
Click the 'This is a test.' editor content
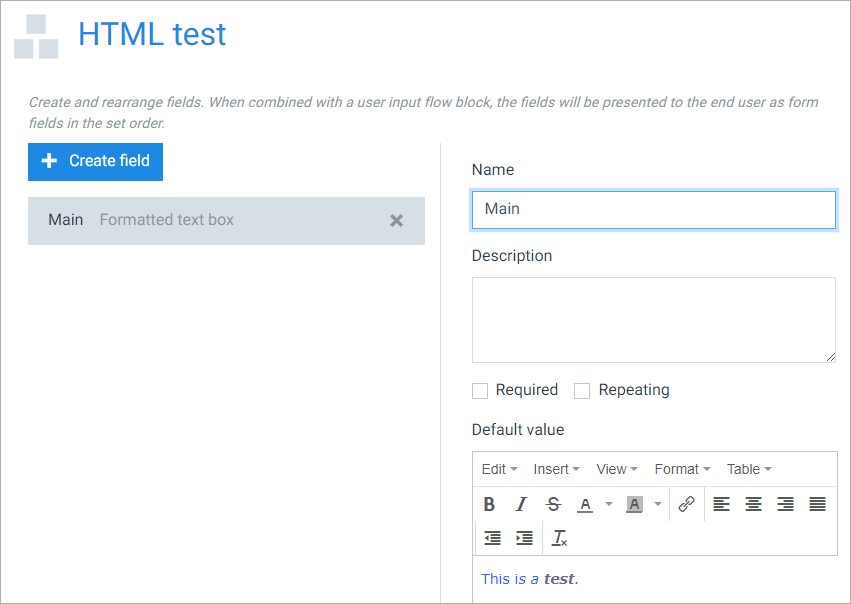[530, 579]
